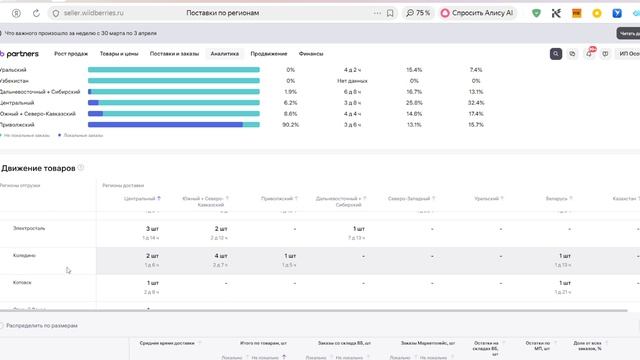
Task: Open the 75% zoom indicator
Action: tap(418, 13)
